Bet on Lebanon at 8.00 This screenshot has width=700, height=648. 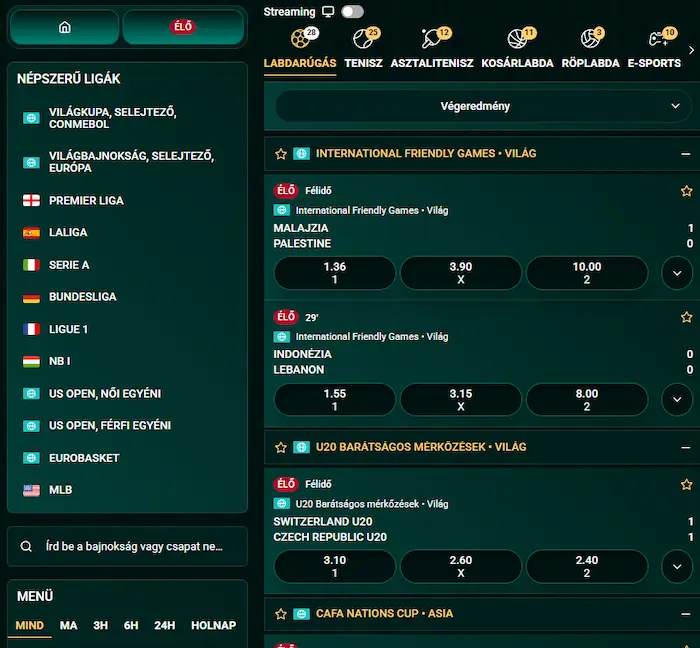(587, 399)
